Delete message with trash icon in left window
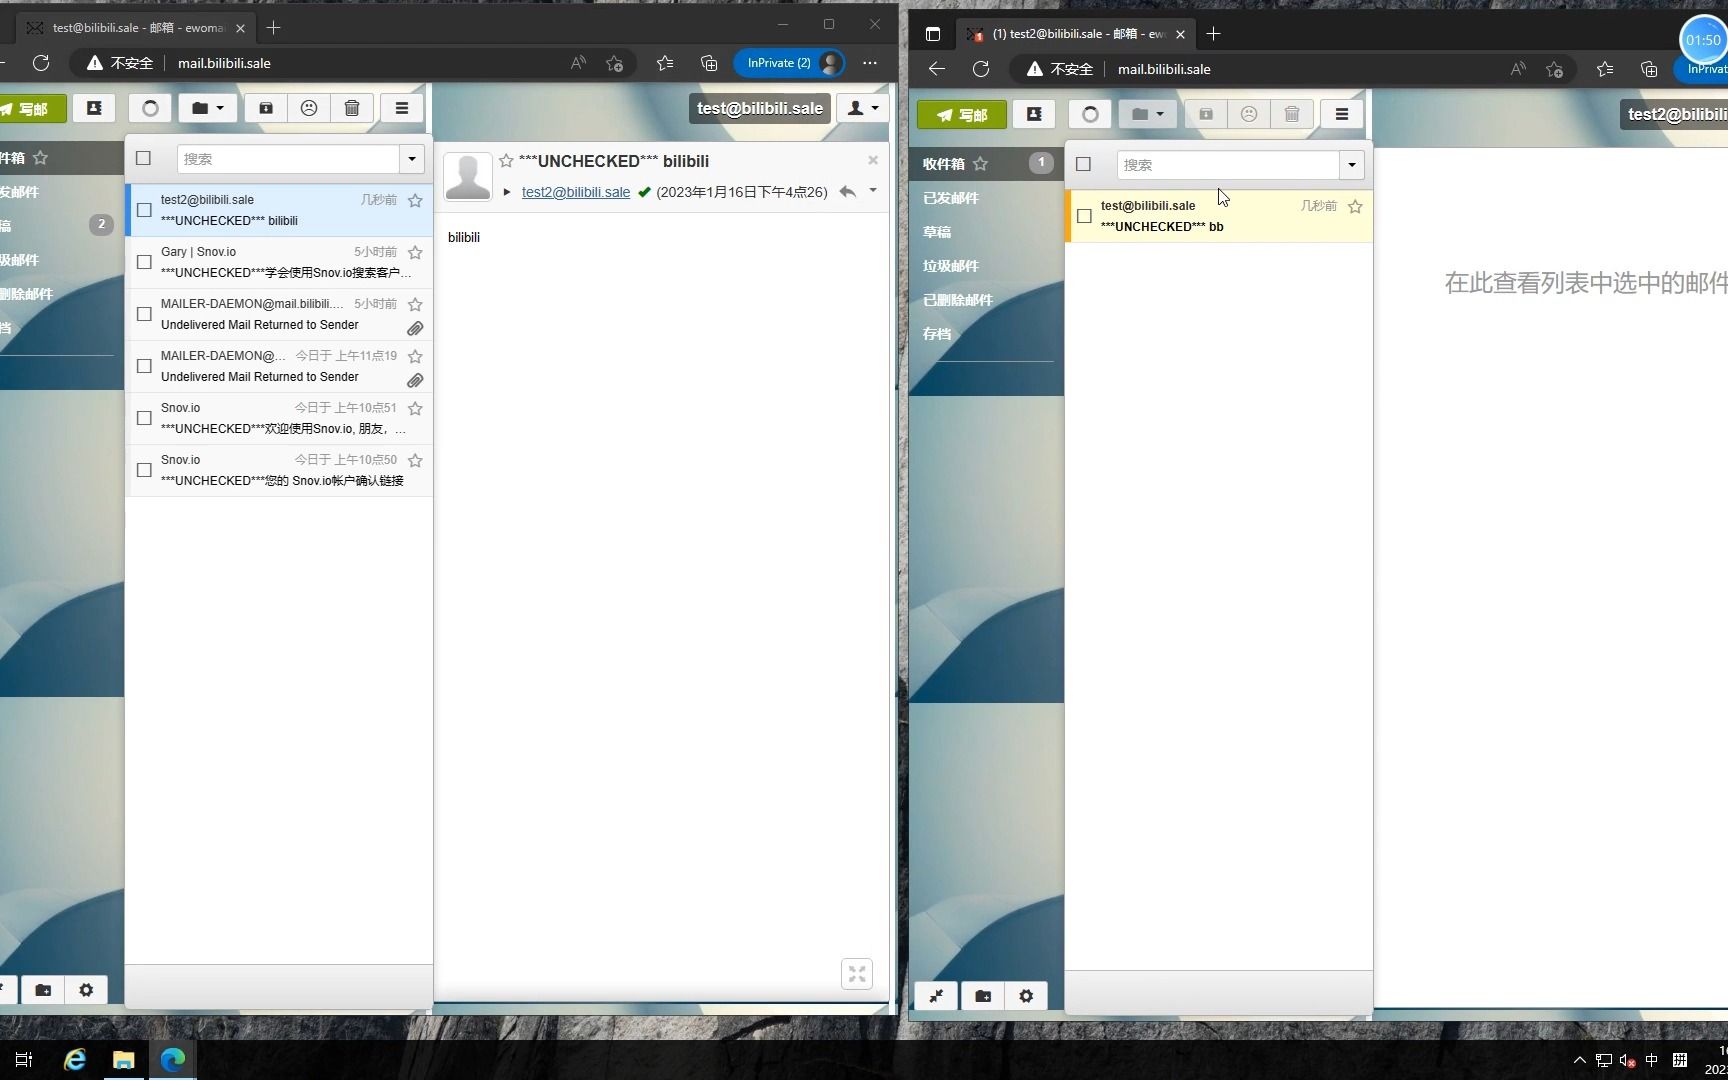 pyautogui.click(x=352, y=108)
